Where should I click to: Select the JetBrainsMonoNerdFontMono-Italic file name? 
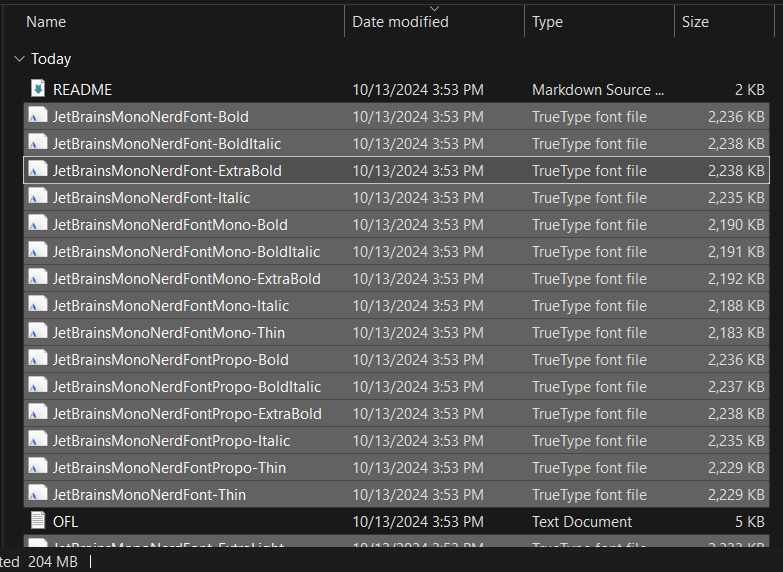[171, 306]
